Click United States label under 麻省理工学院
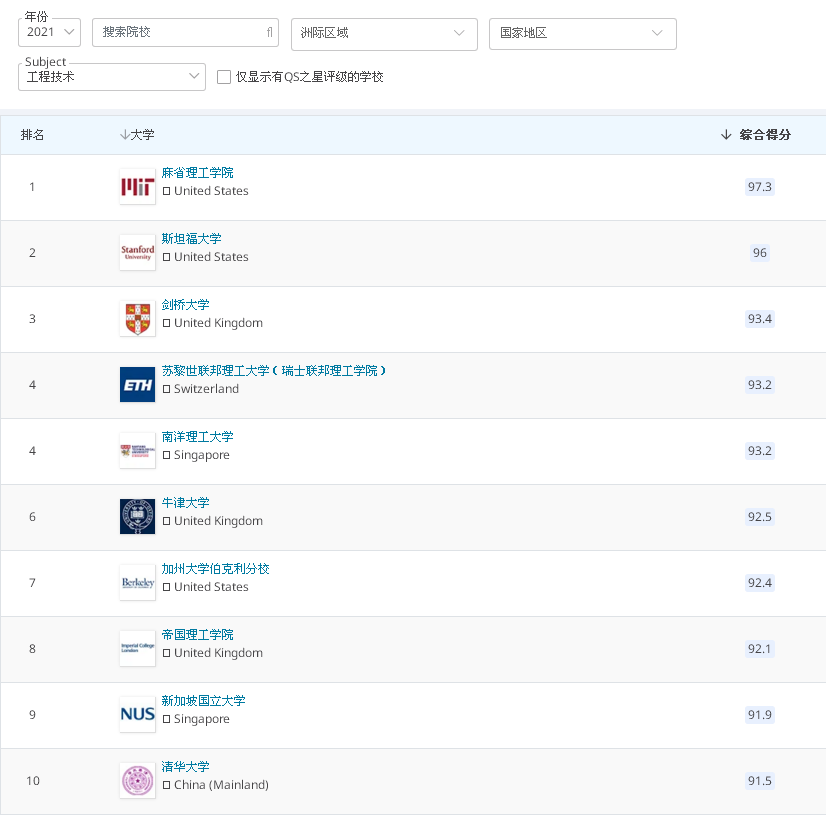The width and height of the screenshot is (826, 815). click(x=211, y=191)
